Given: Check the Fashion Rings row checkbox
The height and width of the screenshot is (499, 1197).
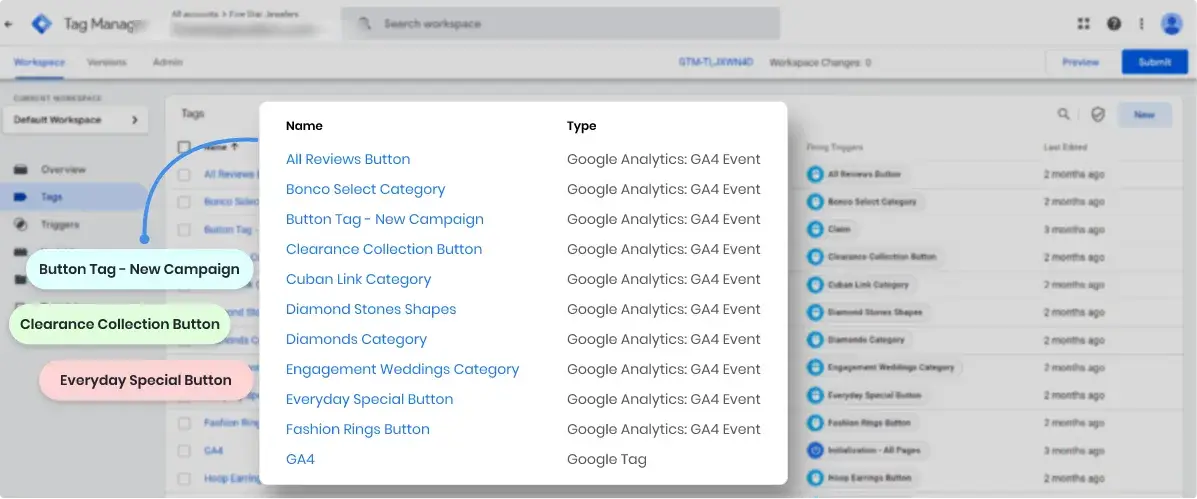Looking at the screenshot, I should (184, 423).
